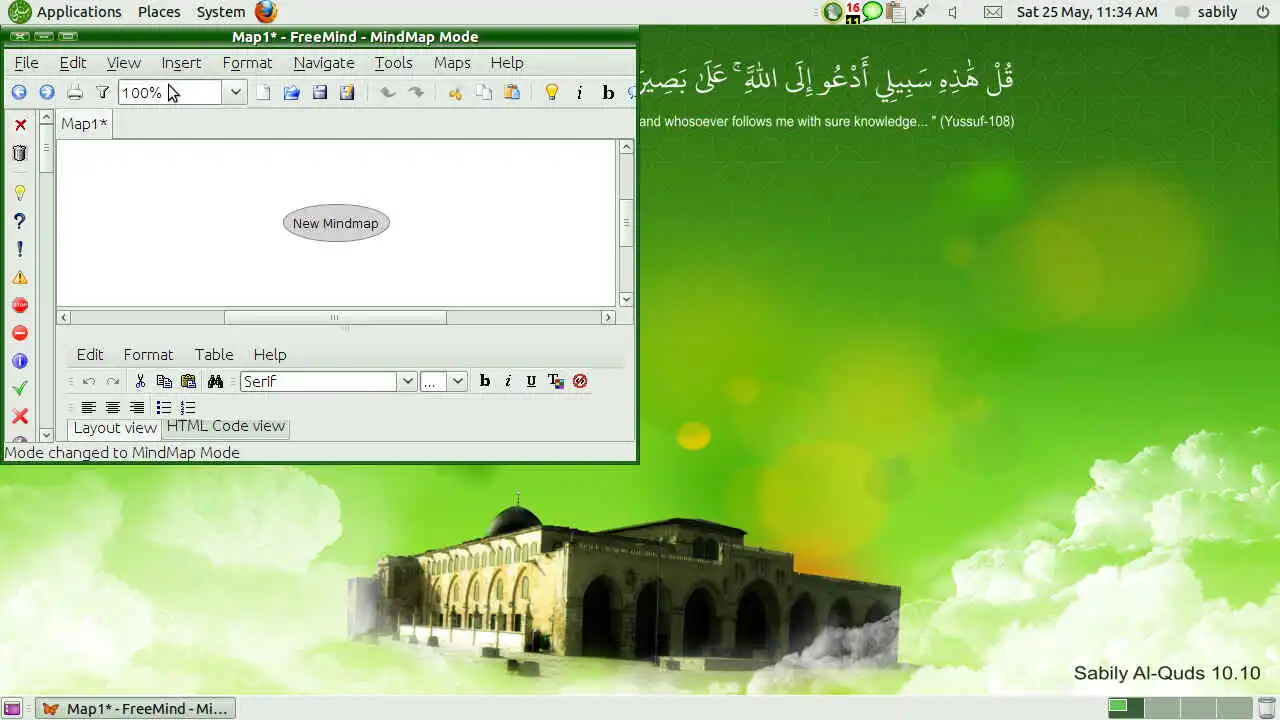Paste text in note editor toolbar
This screenshot has height=720, width=1280.
[188, 381]
